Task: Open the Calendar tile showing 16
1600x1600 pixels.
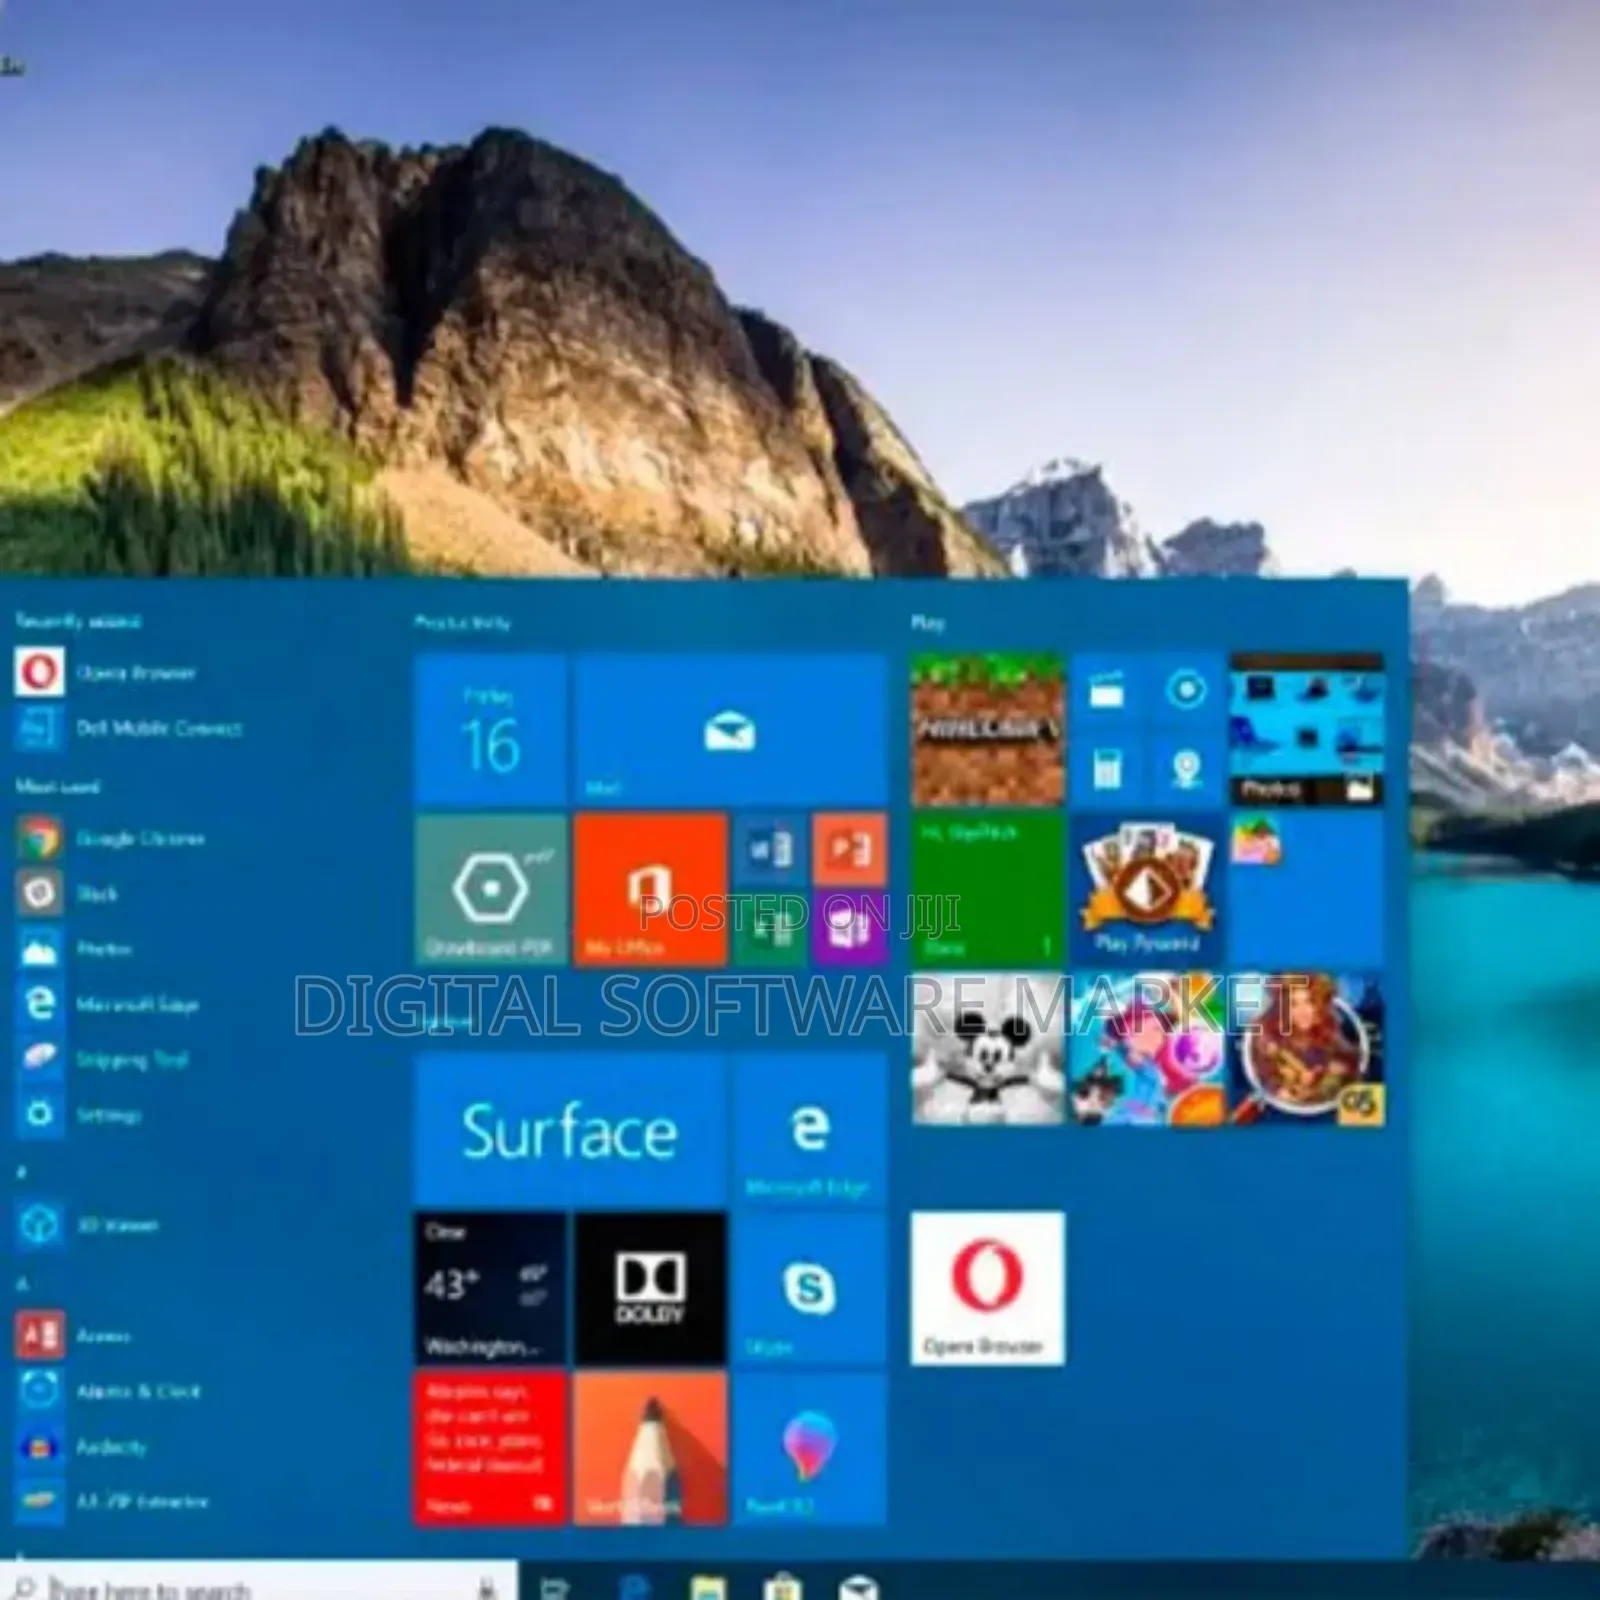Action: tap(490, 729)
